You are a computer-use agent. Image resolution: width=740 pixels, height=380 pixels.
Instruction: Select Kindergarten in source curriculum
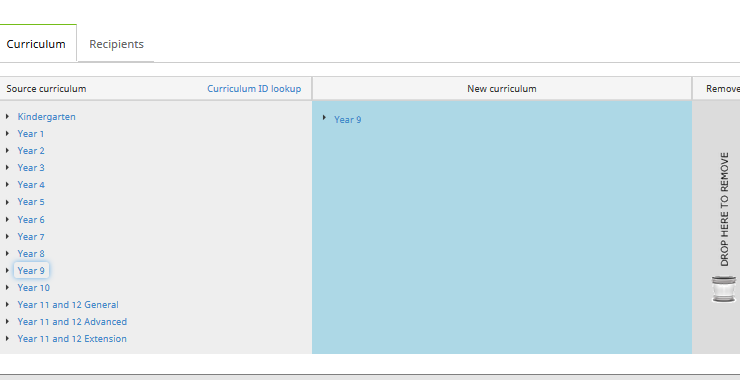pos(46,117)
